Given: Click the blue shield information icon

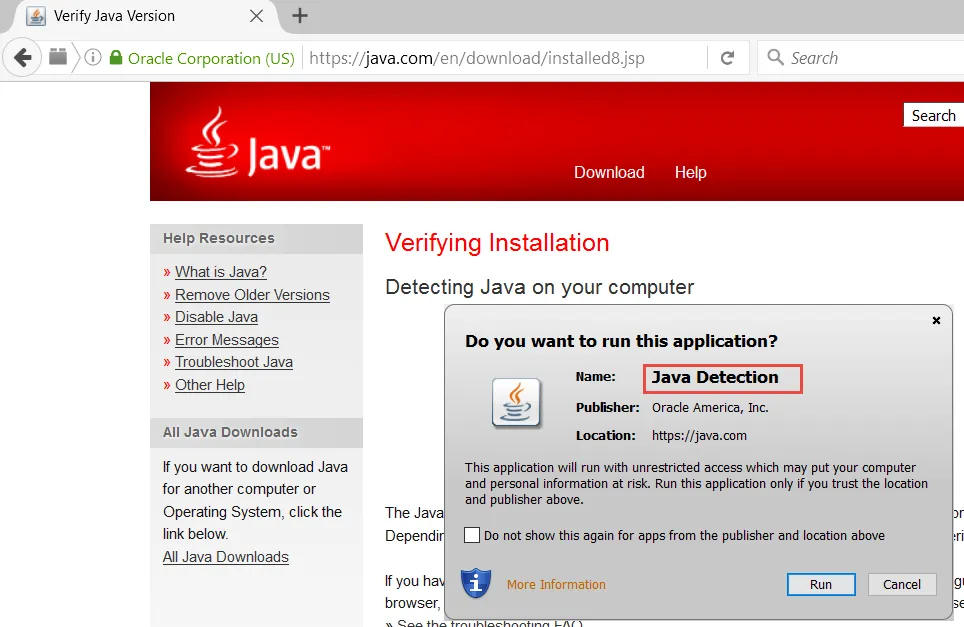Looking at the screenshot, I should point(476,583).
